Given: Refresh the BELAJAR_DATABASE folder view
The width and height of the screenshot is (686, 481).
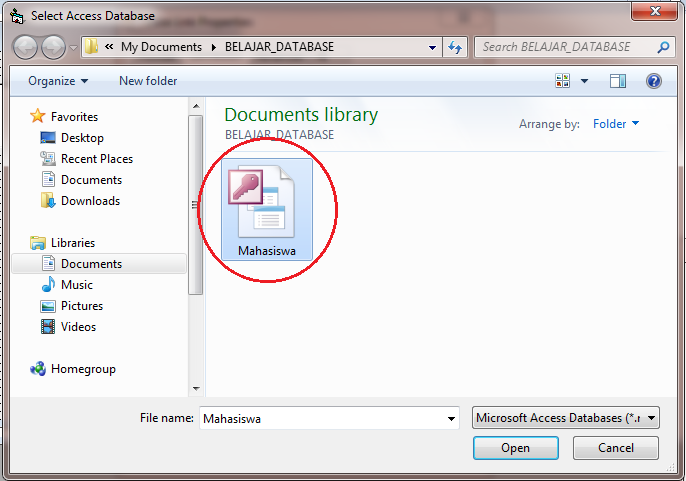Looking at the screenshot, I should coord(455,47).
